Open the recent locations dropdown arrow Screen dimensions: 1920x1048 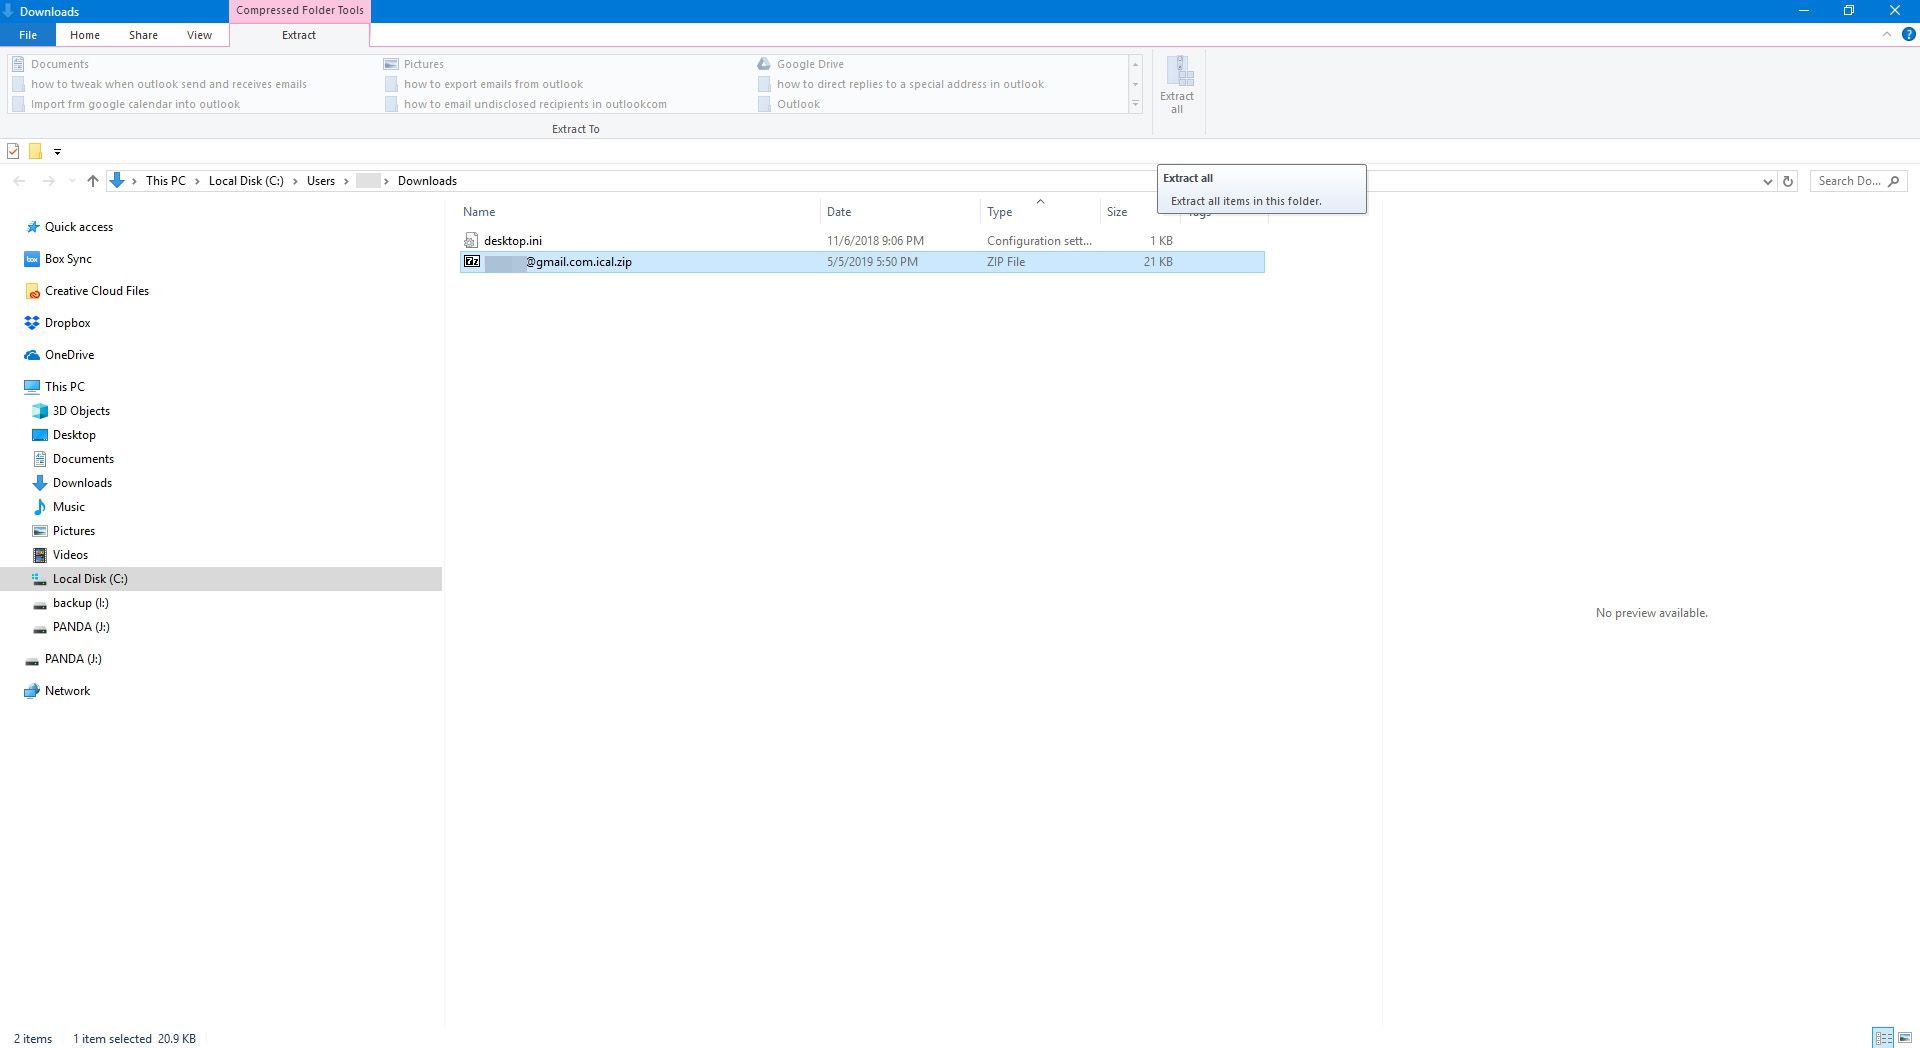71,181
